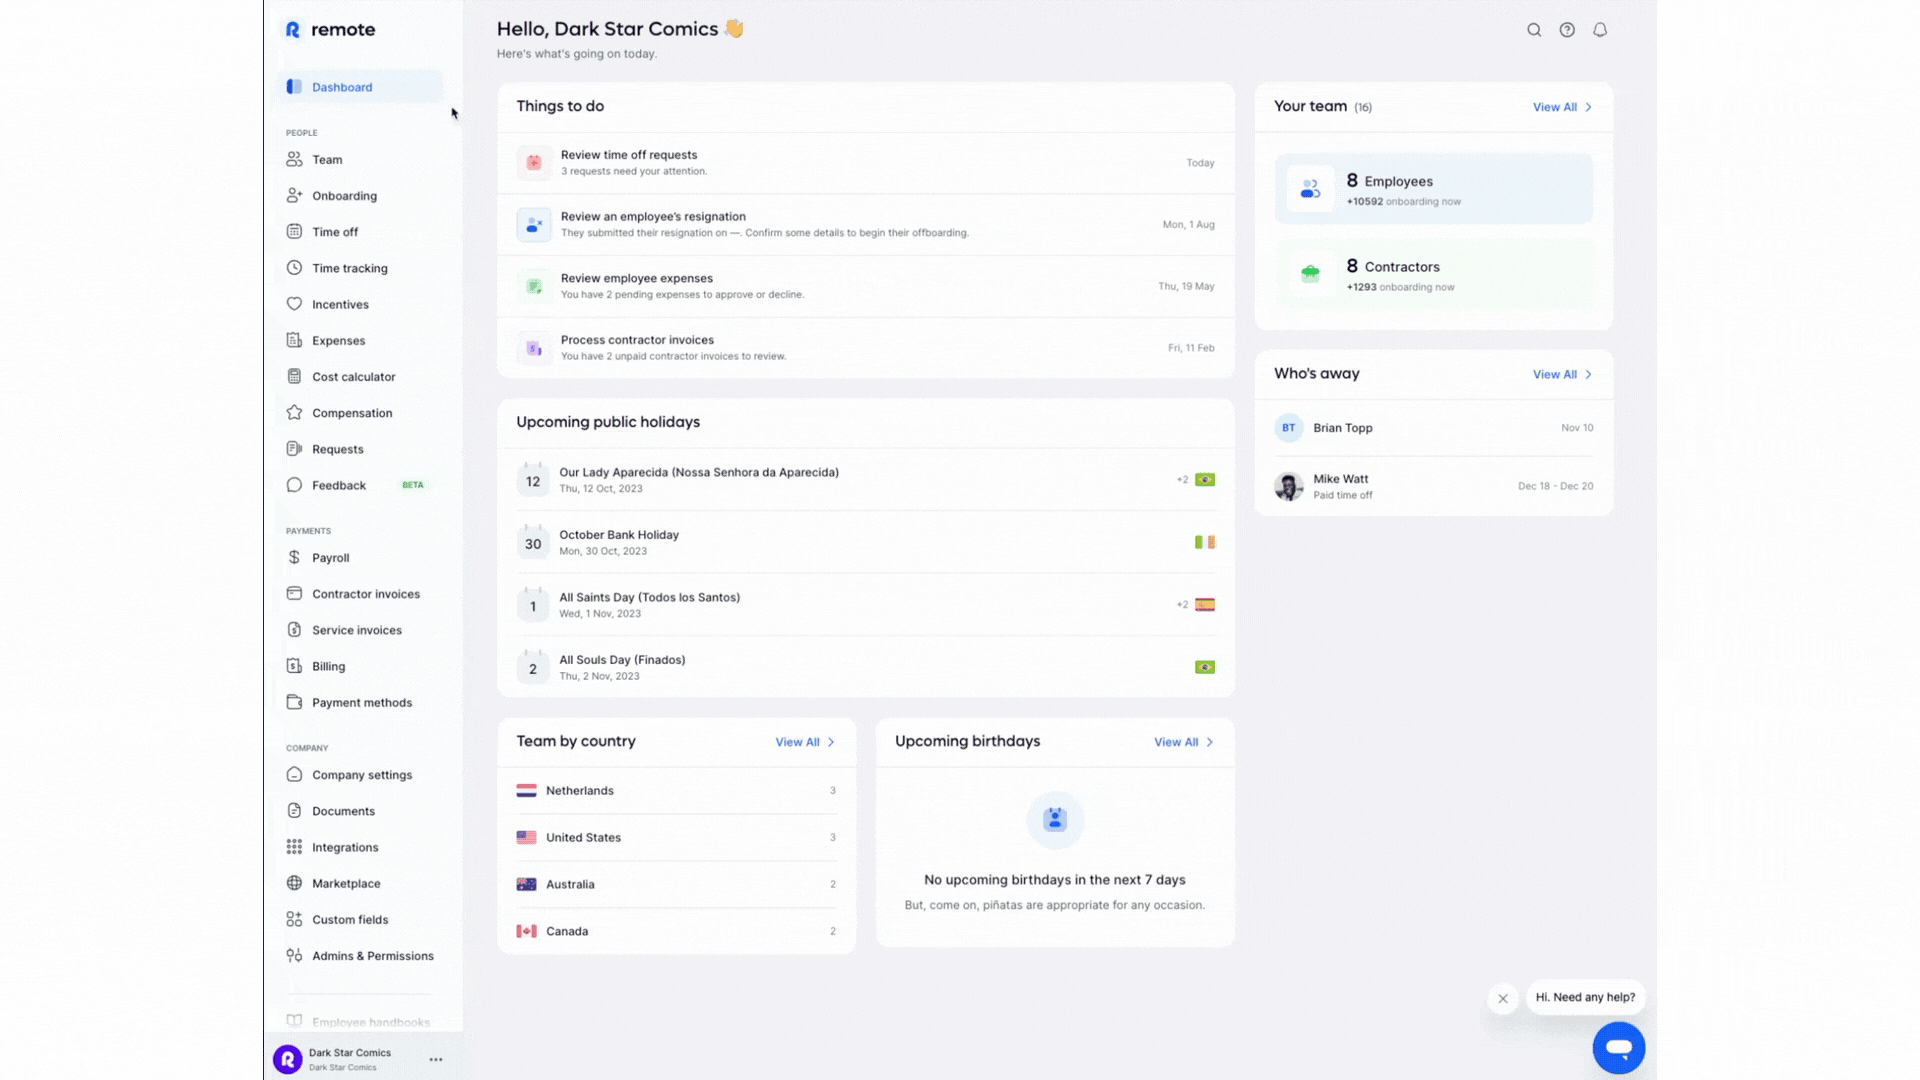Click the BETA badge next to Feedback
1920x1080 pixels.
click(x=413, y=485)
